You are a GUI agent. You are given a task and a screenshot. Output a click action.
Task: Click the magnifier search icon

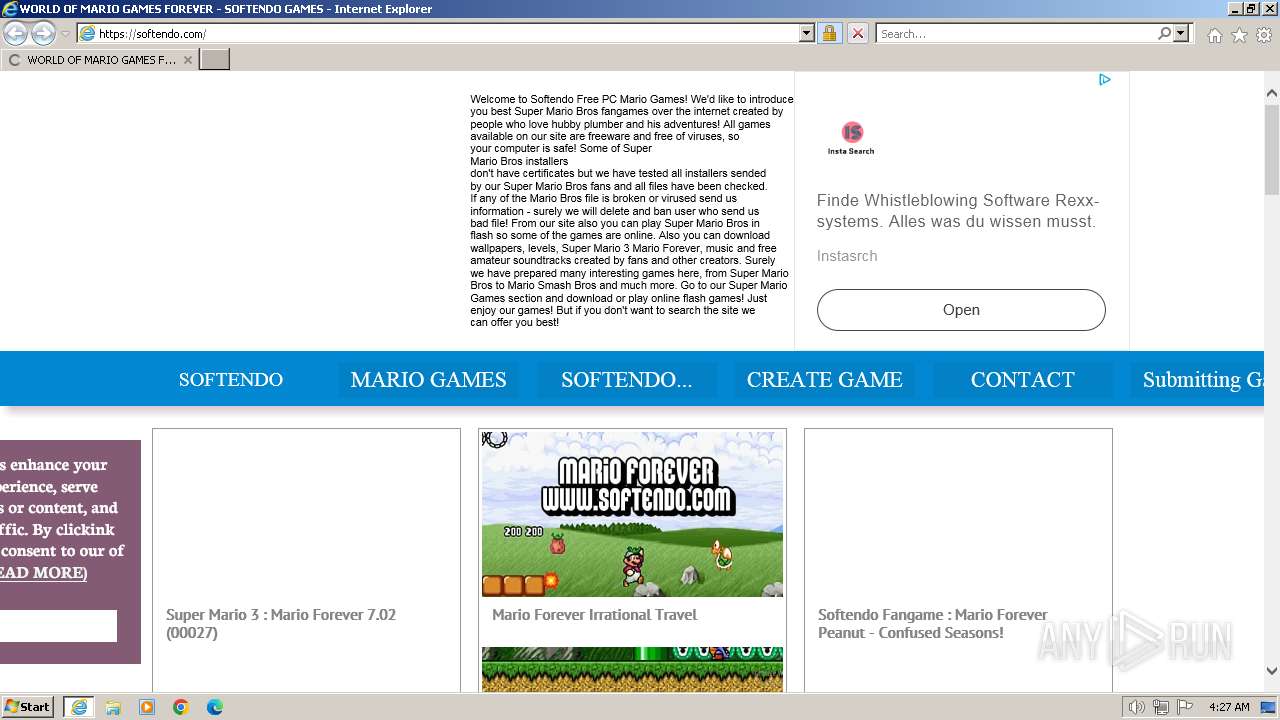click(1164, 33)
